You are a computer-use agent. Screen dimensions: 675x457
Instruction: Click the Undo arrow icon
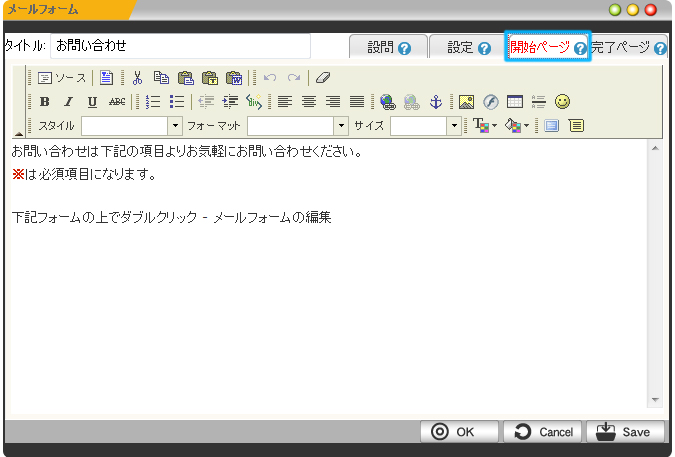click(270, 78)
